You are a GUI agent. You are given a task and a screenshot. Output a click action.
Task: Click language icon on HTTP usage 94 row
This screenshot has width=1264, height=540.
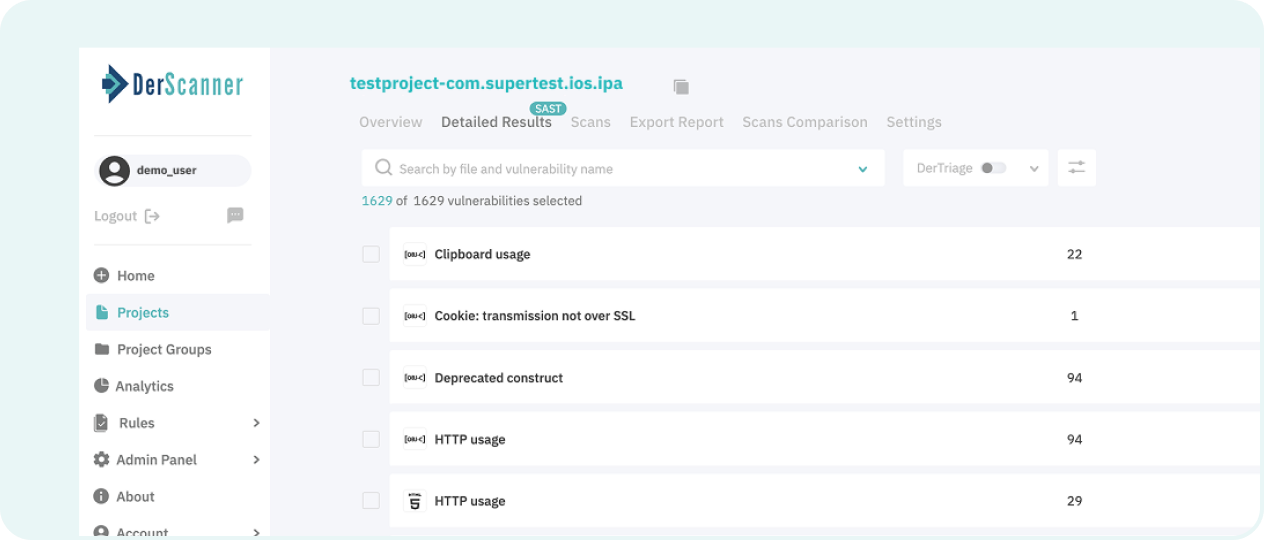pyautogui.click(x=415, y=440)
